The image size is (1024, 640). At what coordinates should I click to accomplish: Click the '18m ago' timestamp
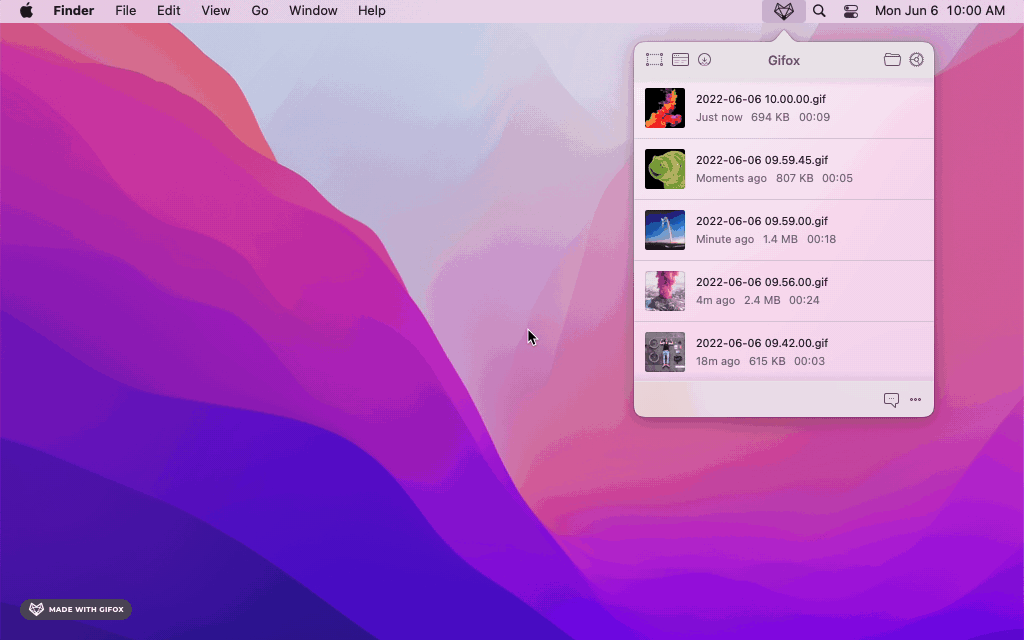coord(718,361)
